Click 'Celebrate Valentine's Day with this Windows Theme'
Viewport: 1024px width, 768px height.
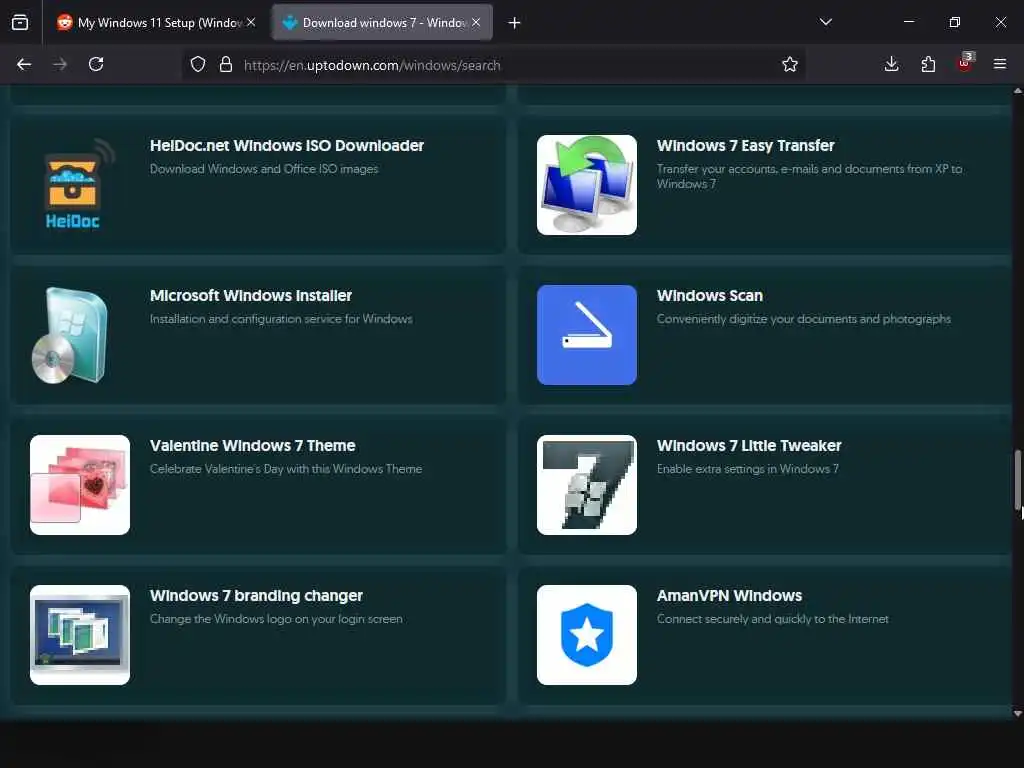[285, 470]
